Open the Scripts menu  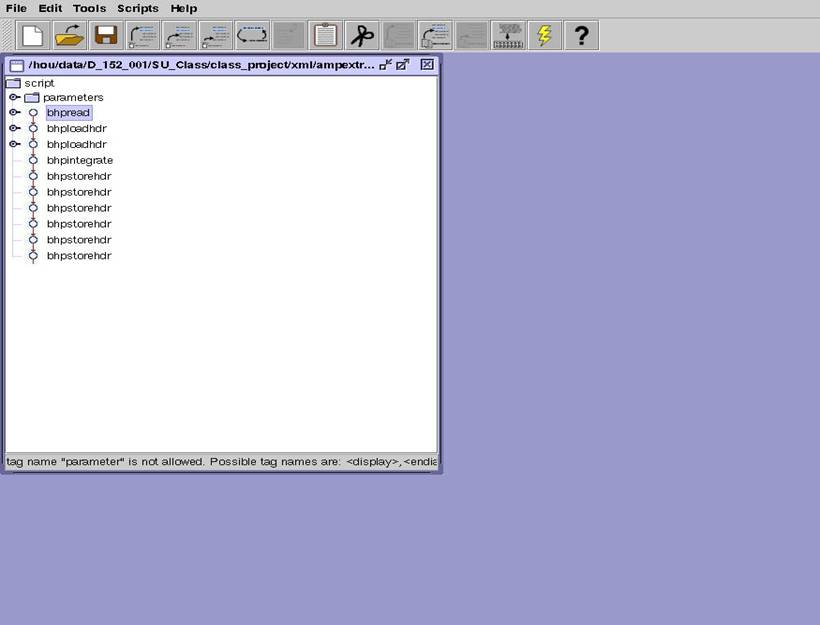[x=138, y=8]
